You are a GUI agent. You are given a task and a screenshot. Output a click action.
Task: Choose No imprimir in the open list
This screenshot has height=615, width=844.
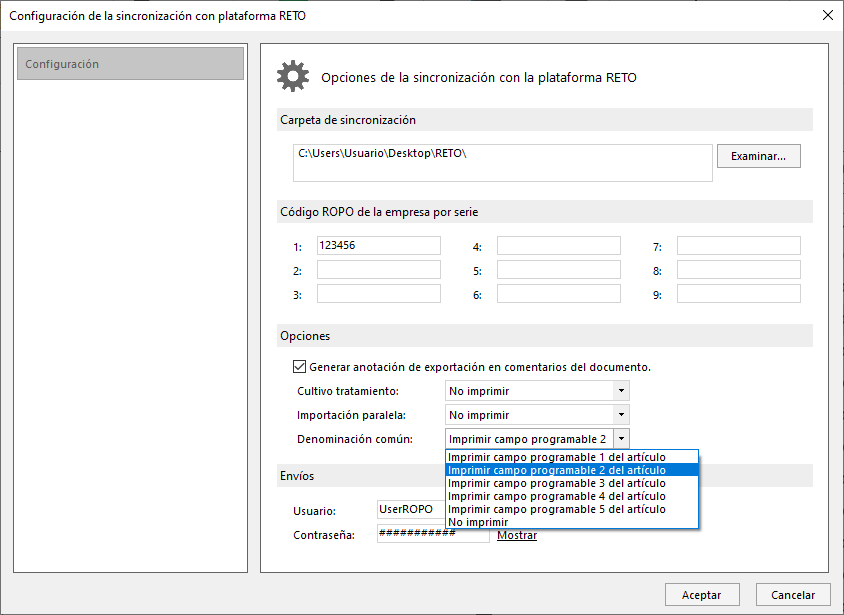[x=572, y=522]
